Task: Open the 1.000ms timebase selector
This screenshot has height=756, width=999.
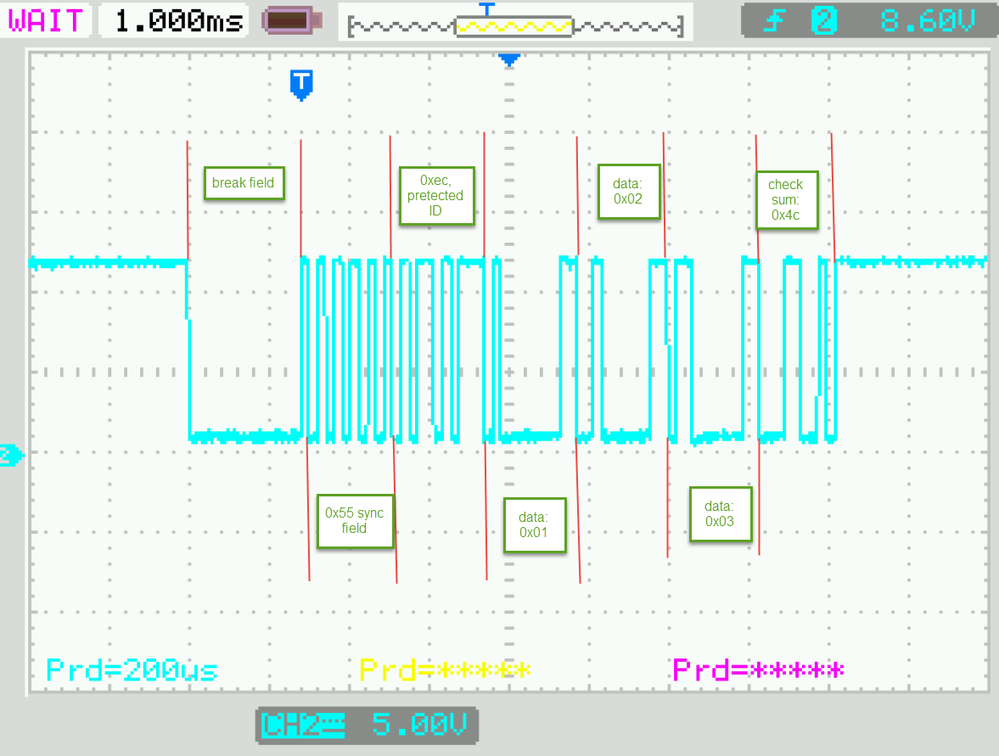Action: [176, 19]
